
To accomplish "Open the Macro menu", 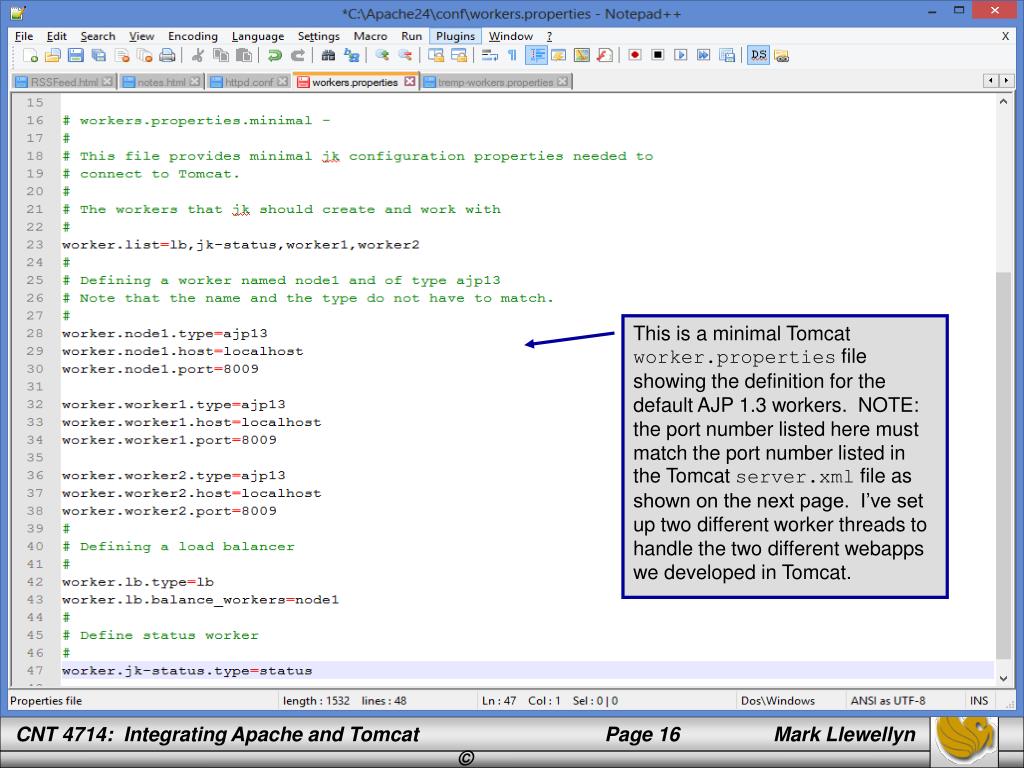I will (370, 37).
